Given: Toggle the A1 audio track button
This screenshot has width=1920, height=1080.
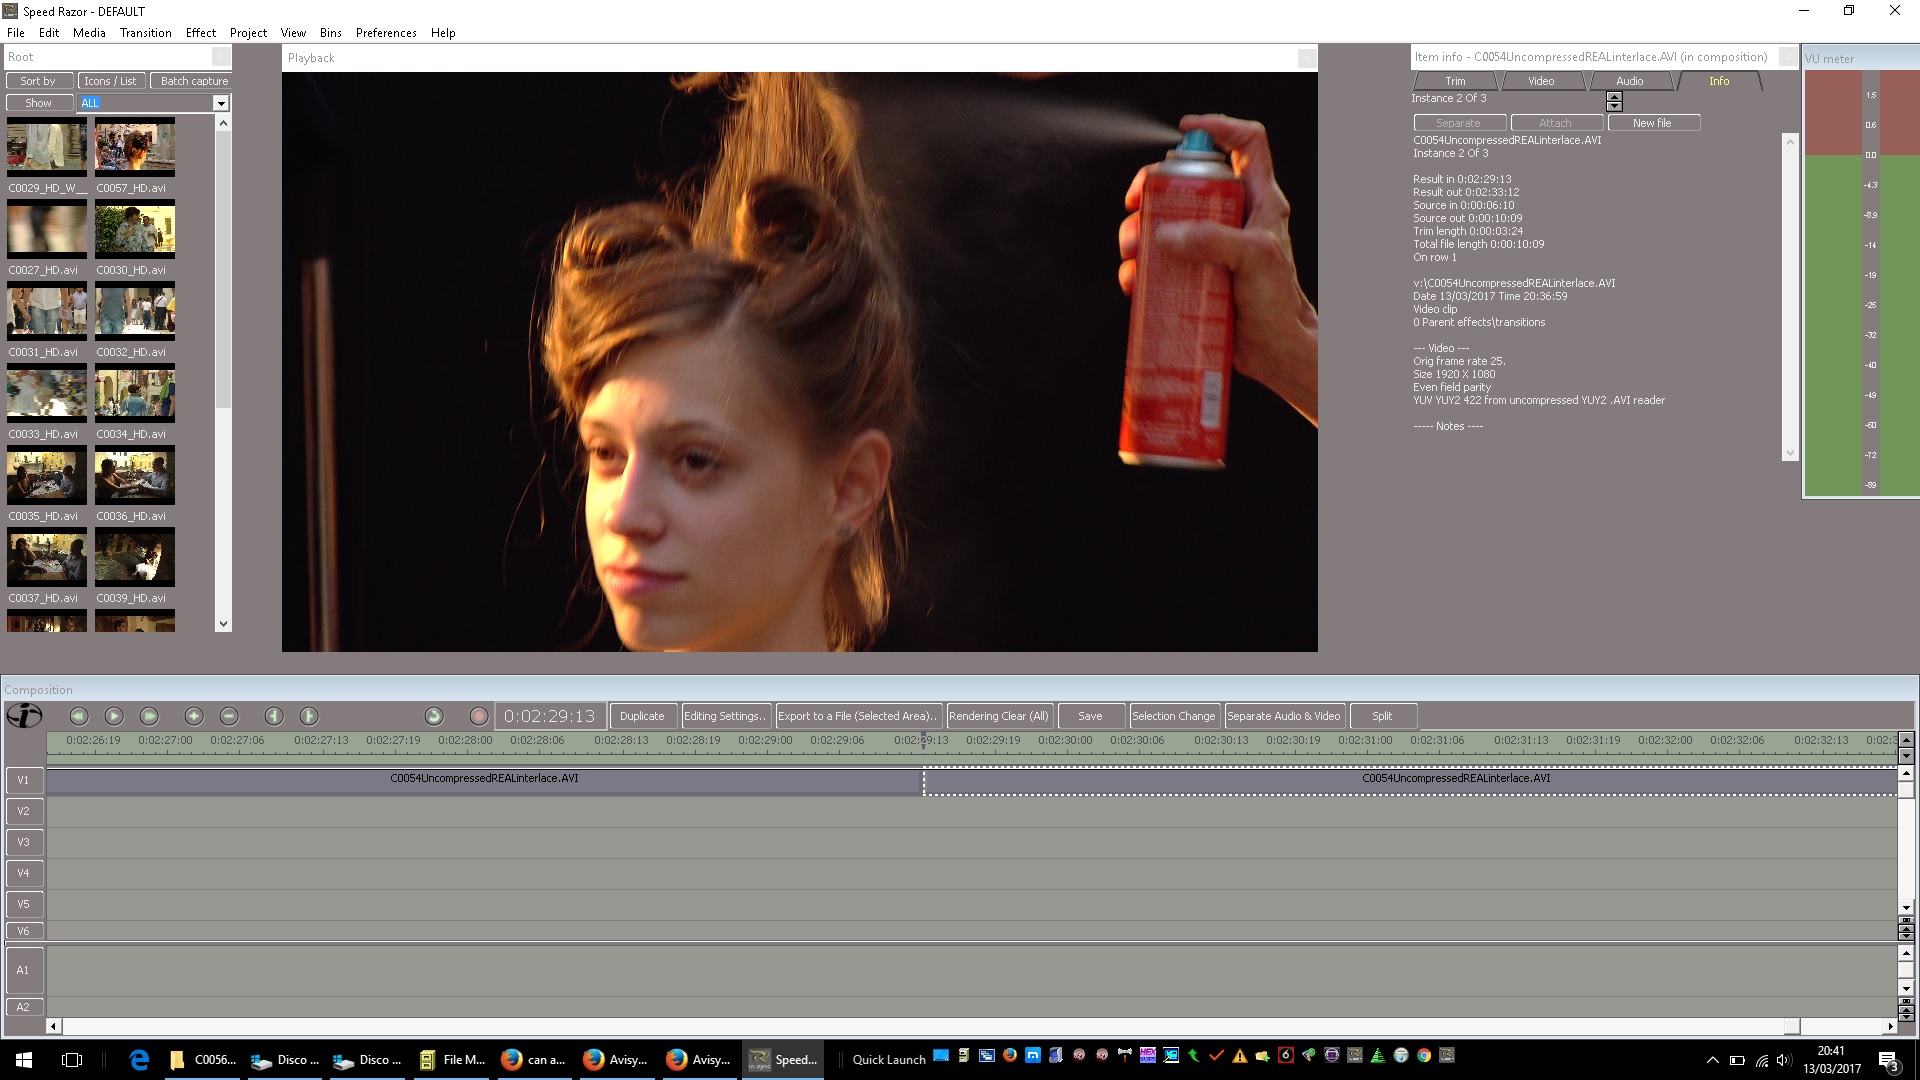Looking at the screenshot, I should coord(24,970).
